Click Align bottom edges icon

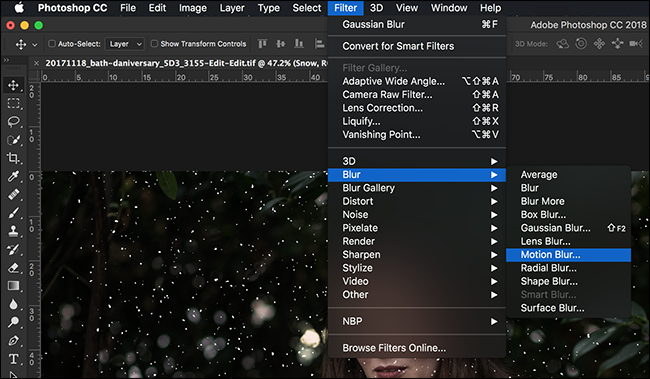[299, 44]
